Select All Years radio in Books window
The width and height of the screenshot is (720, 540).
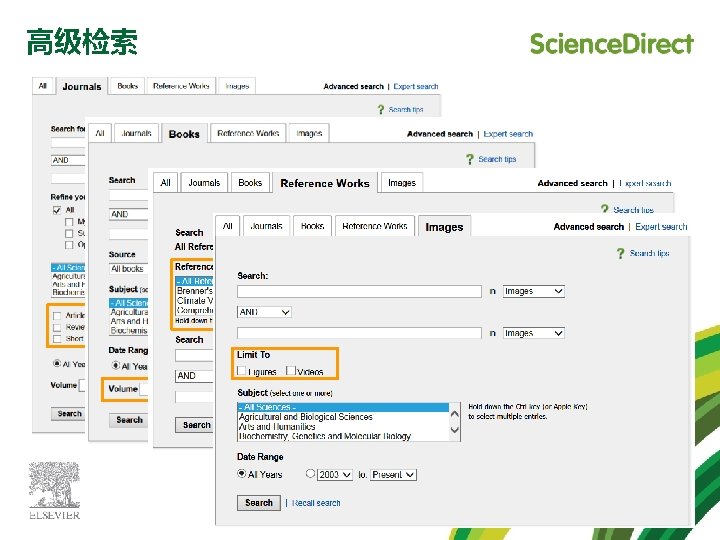click(116, 366)
